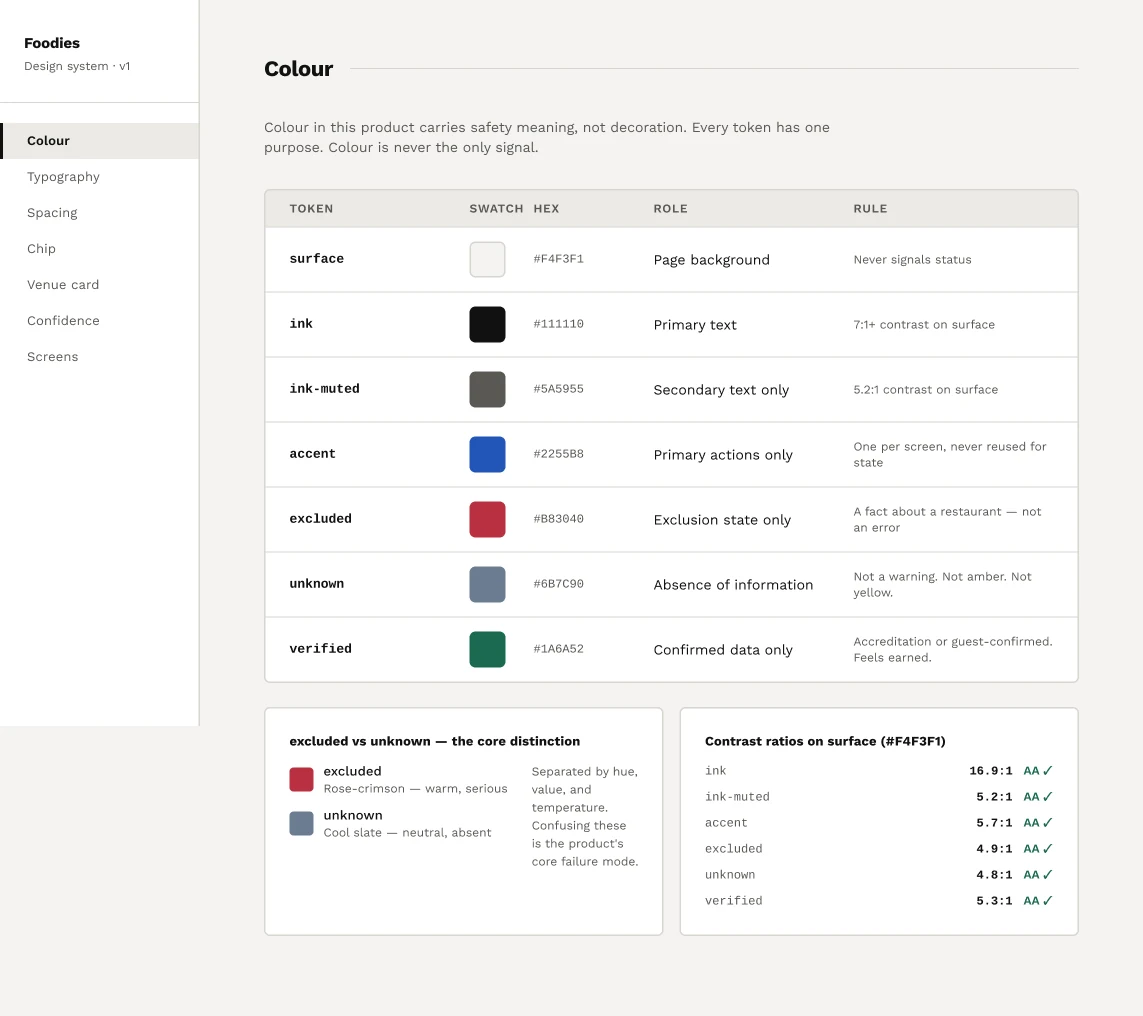Open the Confidence page

tap(100, 321)
